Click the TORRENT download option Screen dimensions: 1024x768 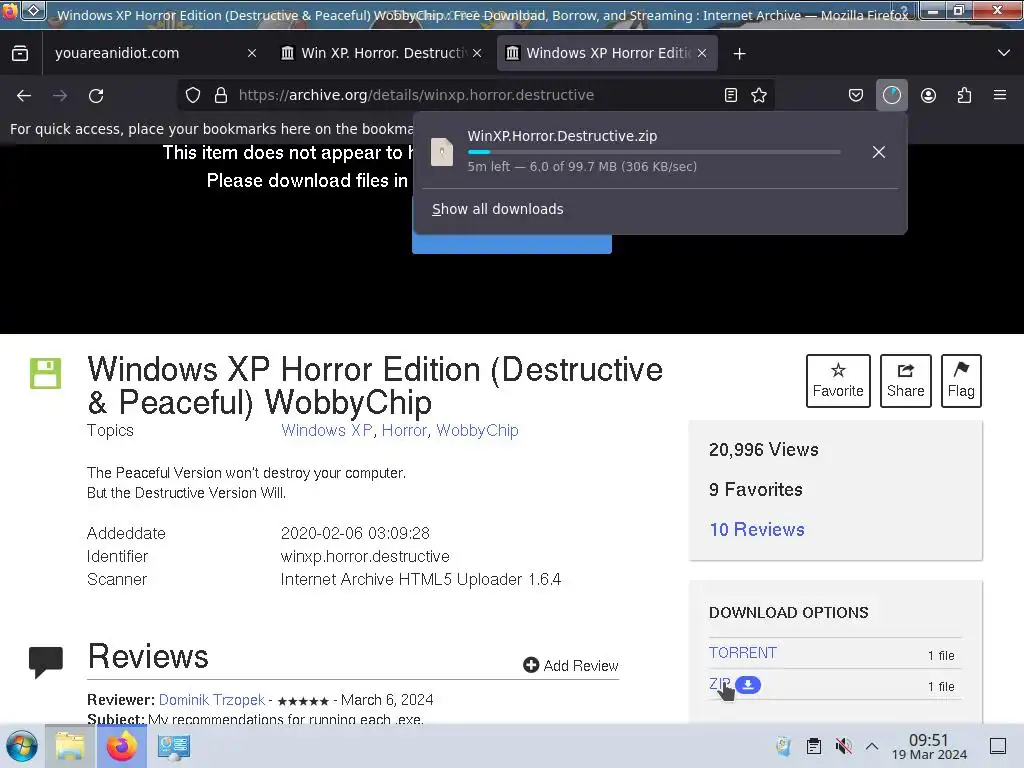[743, 653]
